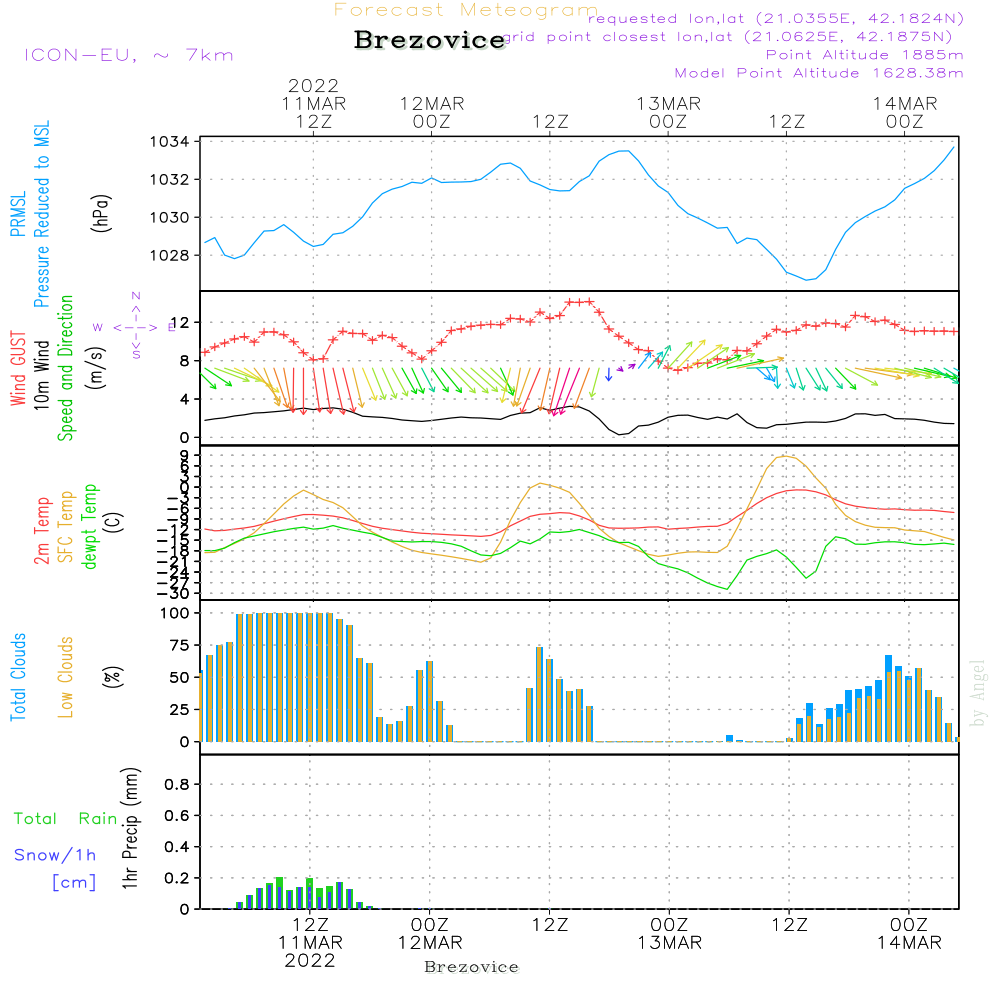This screenshot has height=1000, width=1000.
Task: Click the 'Pressure Reduced to MSL' label
Action: pos(41,214)
